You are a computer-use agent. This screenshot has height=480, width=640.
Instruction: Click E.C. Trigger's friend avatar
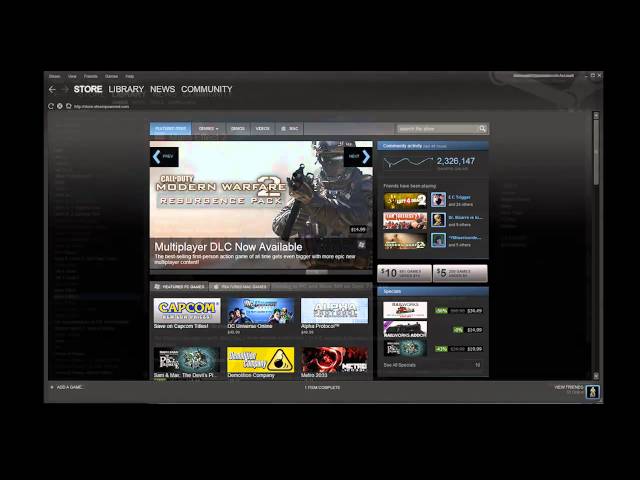pos(438,200)
